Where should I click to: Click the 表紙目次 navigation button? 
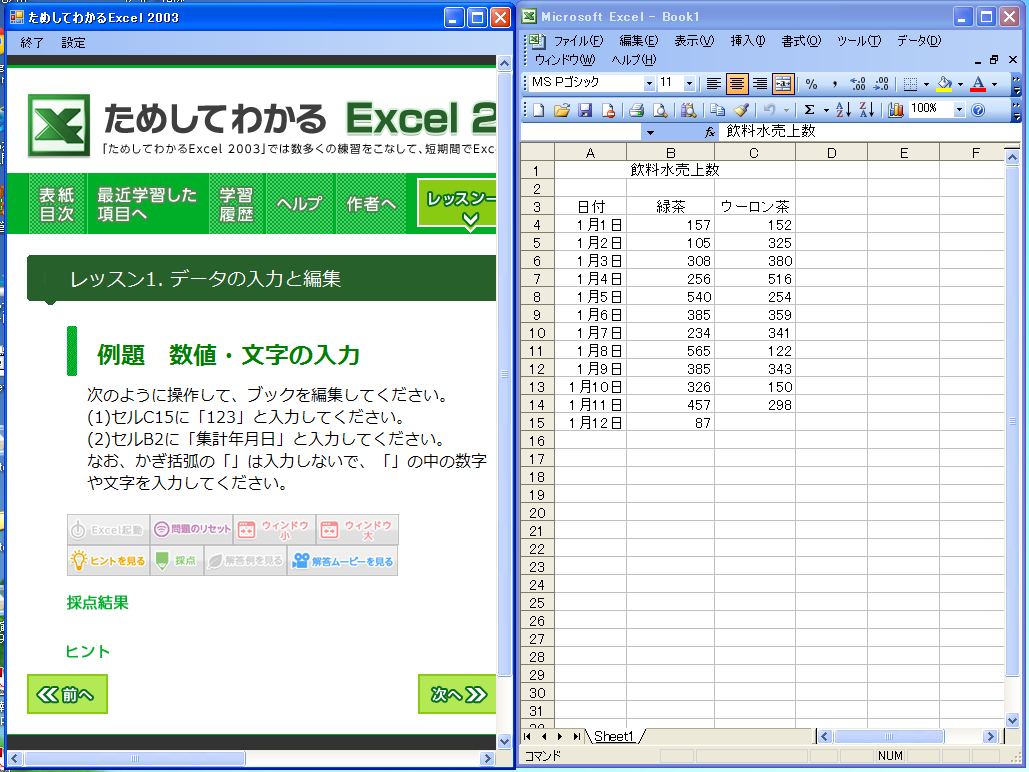click(x=57, y=204)
